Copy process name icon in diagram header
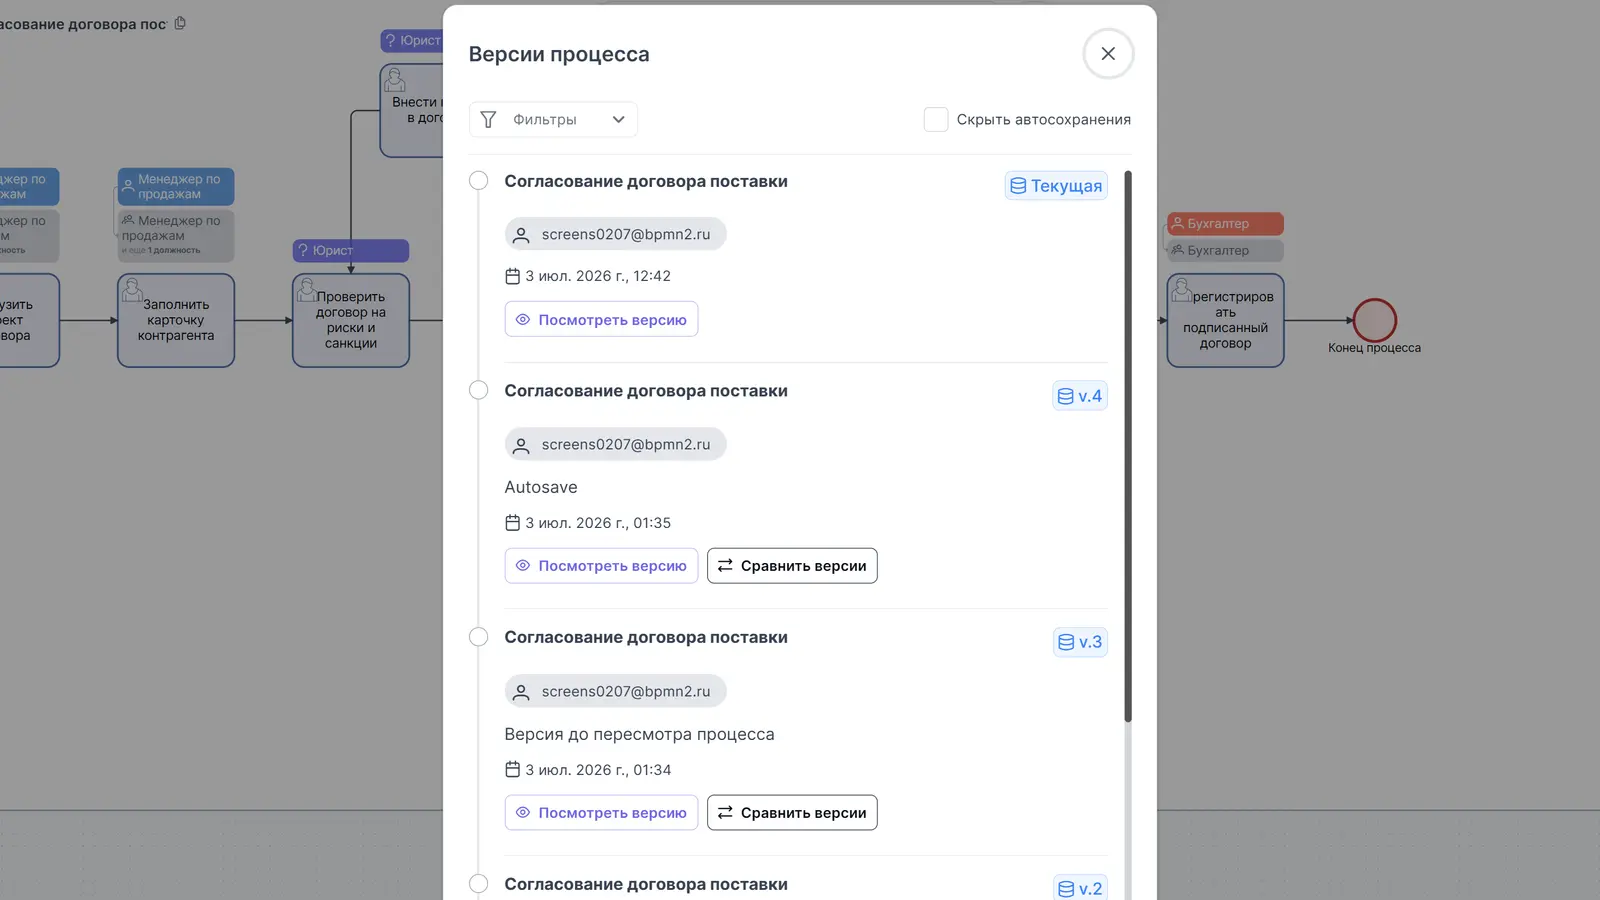Viewport: 1600px width, 900px height. (x=180, y=23)
